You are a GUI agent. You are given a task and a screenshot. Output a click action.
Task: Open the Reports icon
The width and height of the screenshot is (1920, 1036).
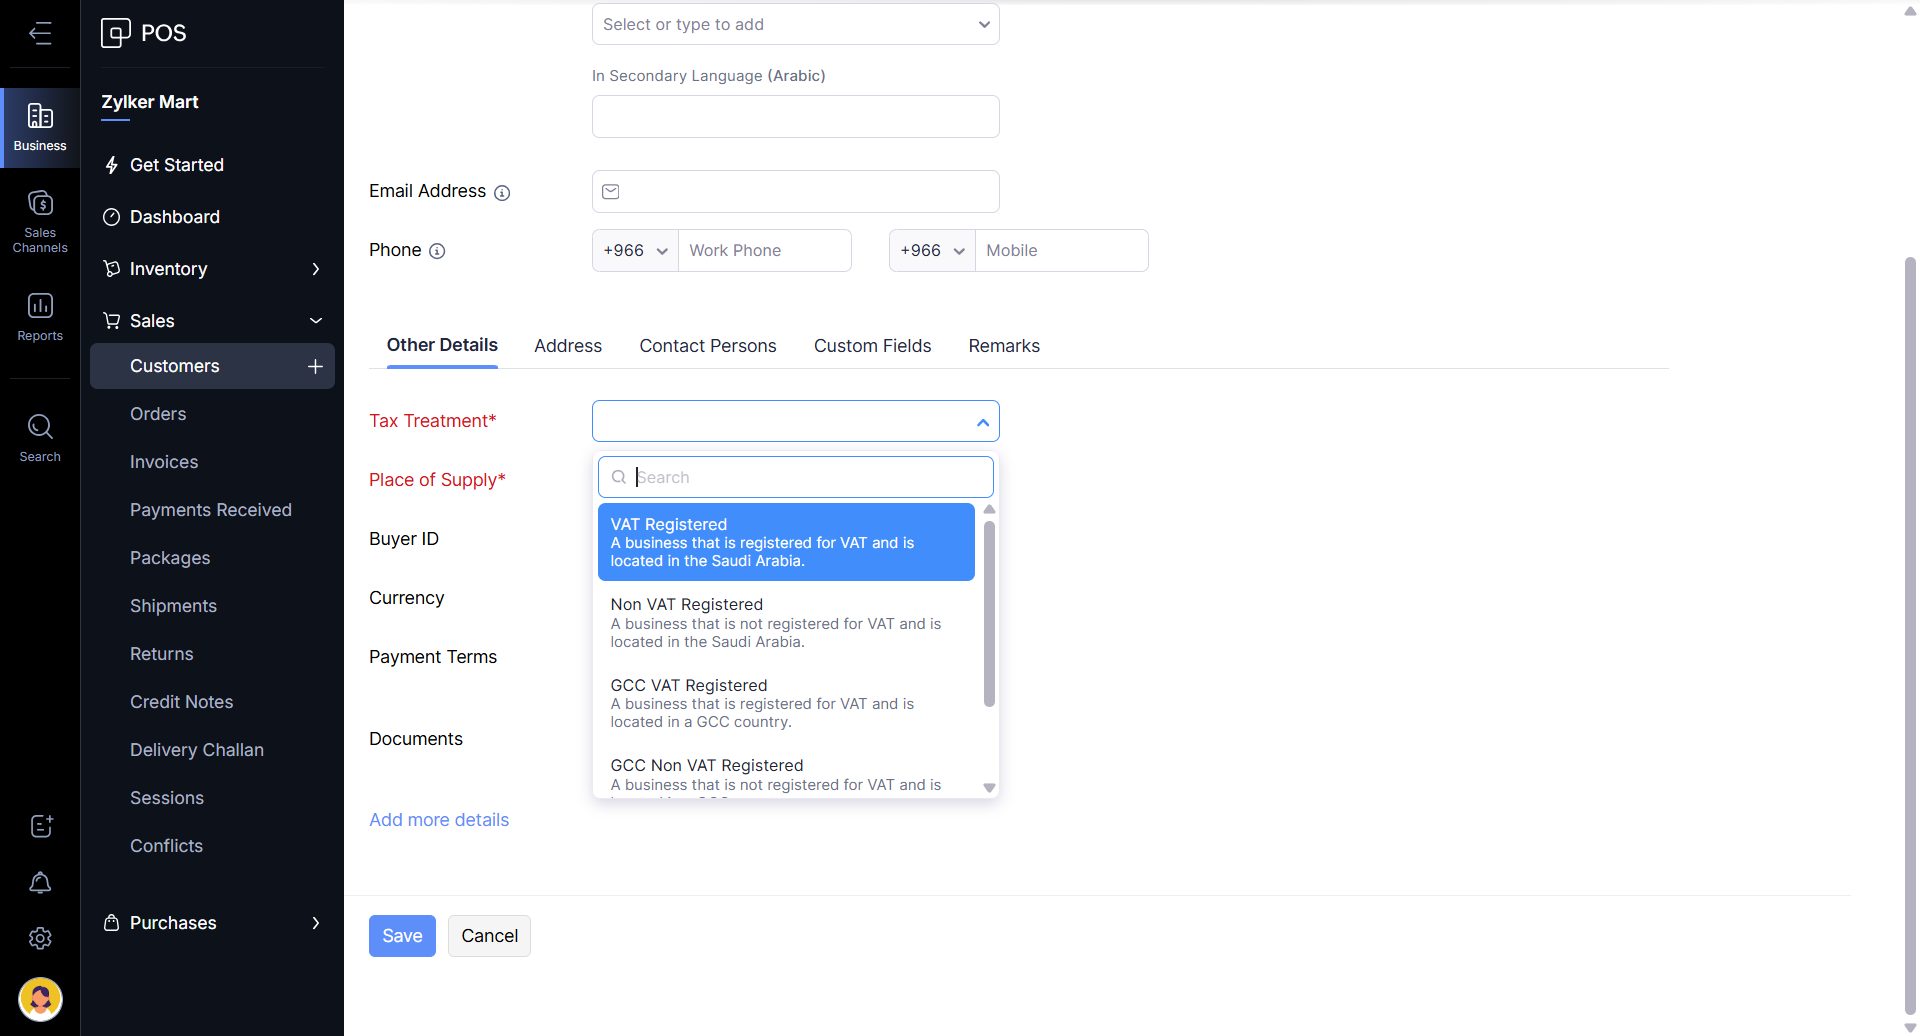point(40,316)
